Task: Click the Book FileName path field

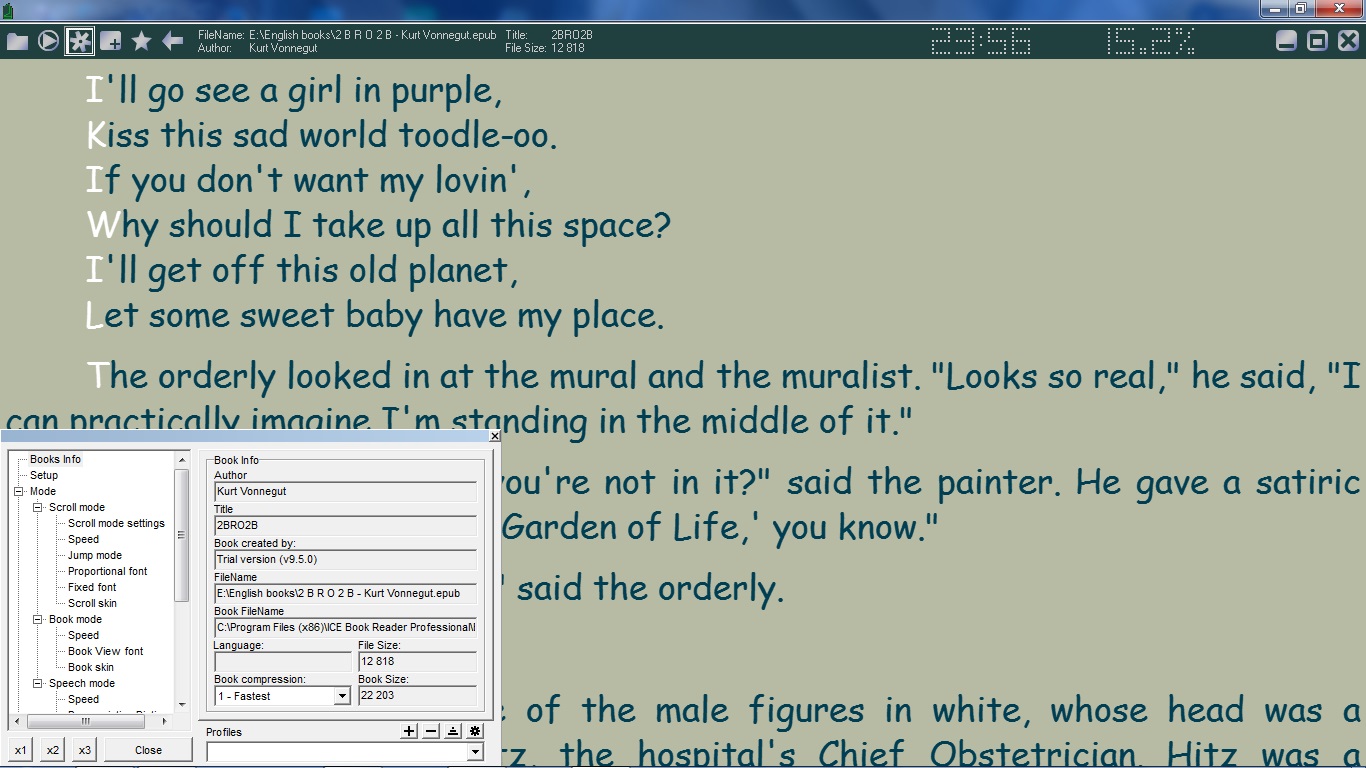Action: pyautogui.click(x=346, y=628)
